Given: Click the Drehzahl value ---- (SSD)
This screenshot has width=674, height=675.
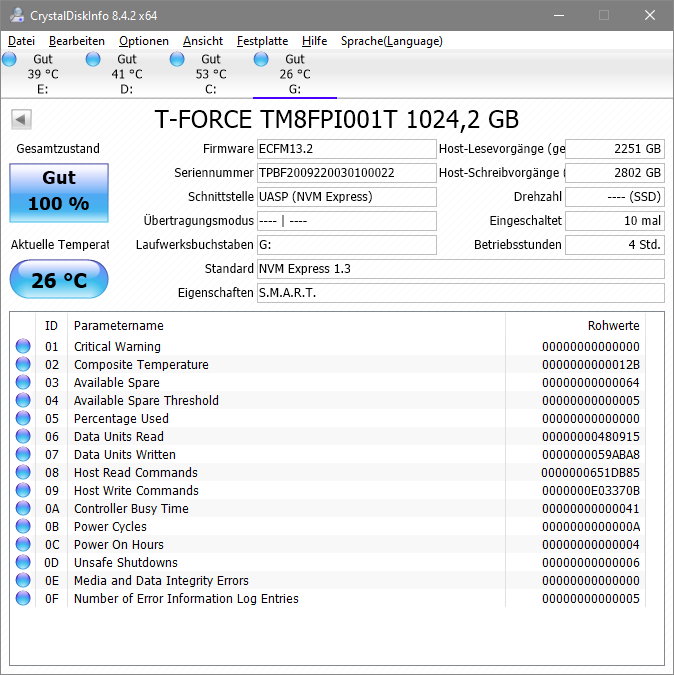Looking at the screenshot, I should pyautogui.click(x=615, y=197).
